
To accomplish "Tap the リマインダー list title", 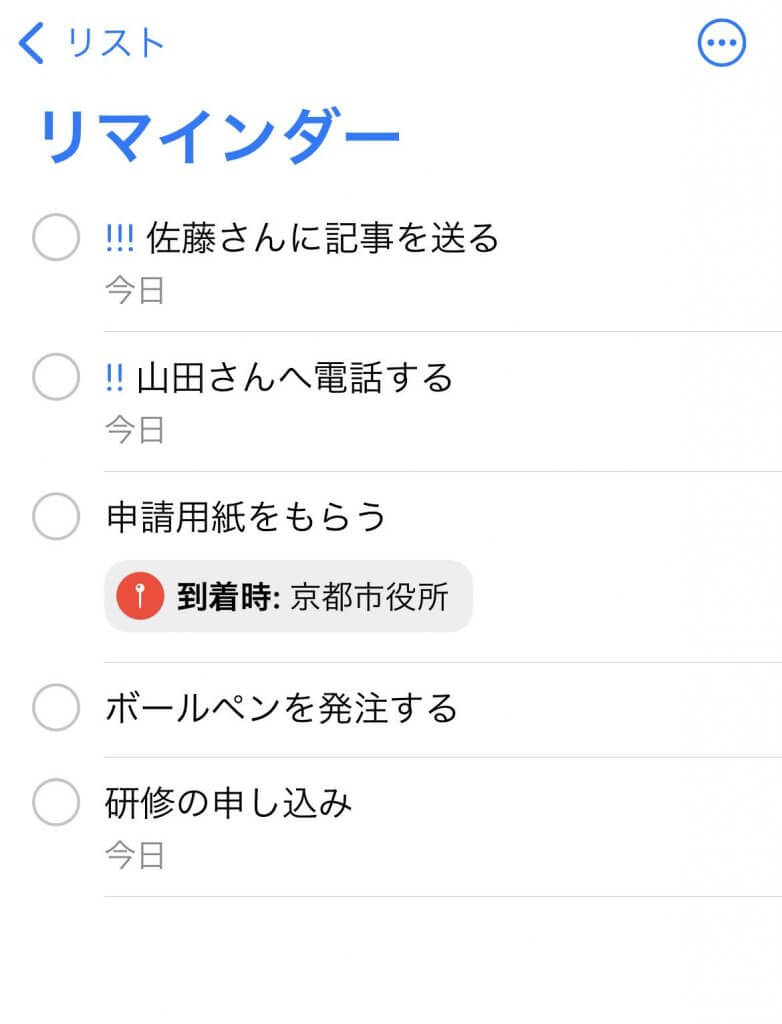I will click(219, 136).
